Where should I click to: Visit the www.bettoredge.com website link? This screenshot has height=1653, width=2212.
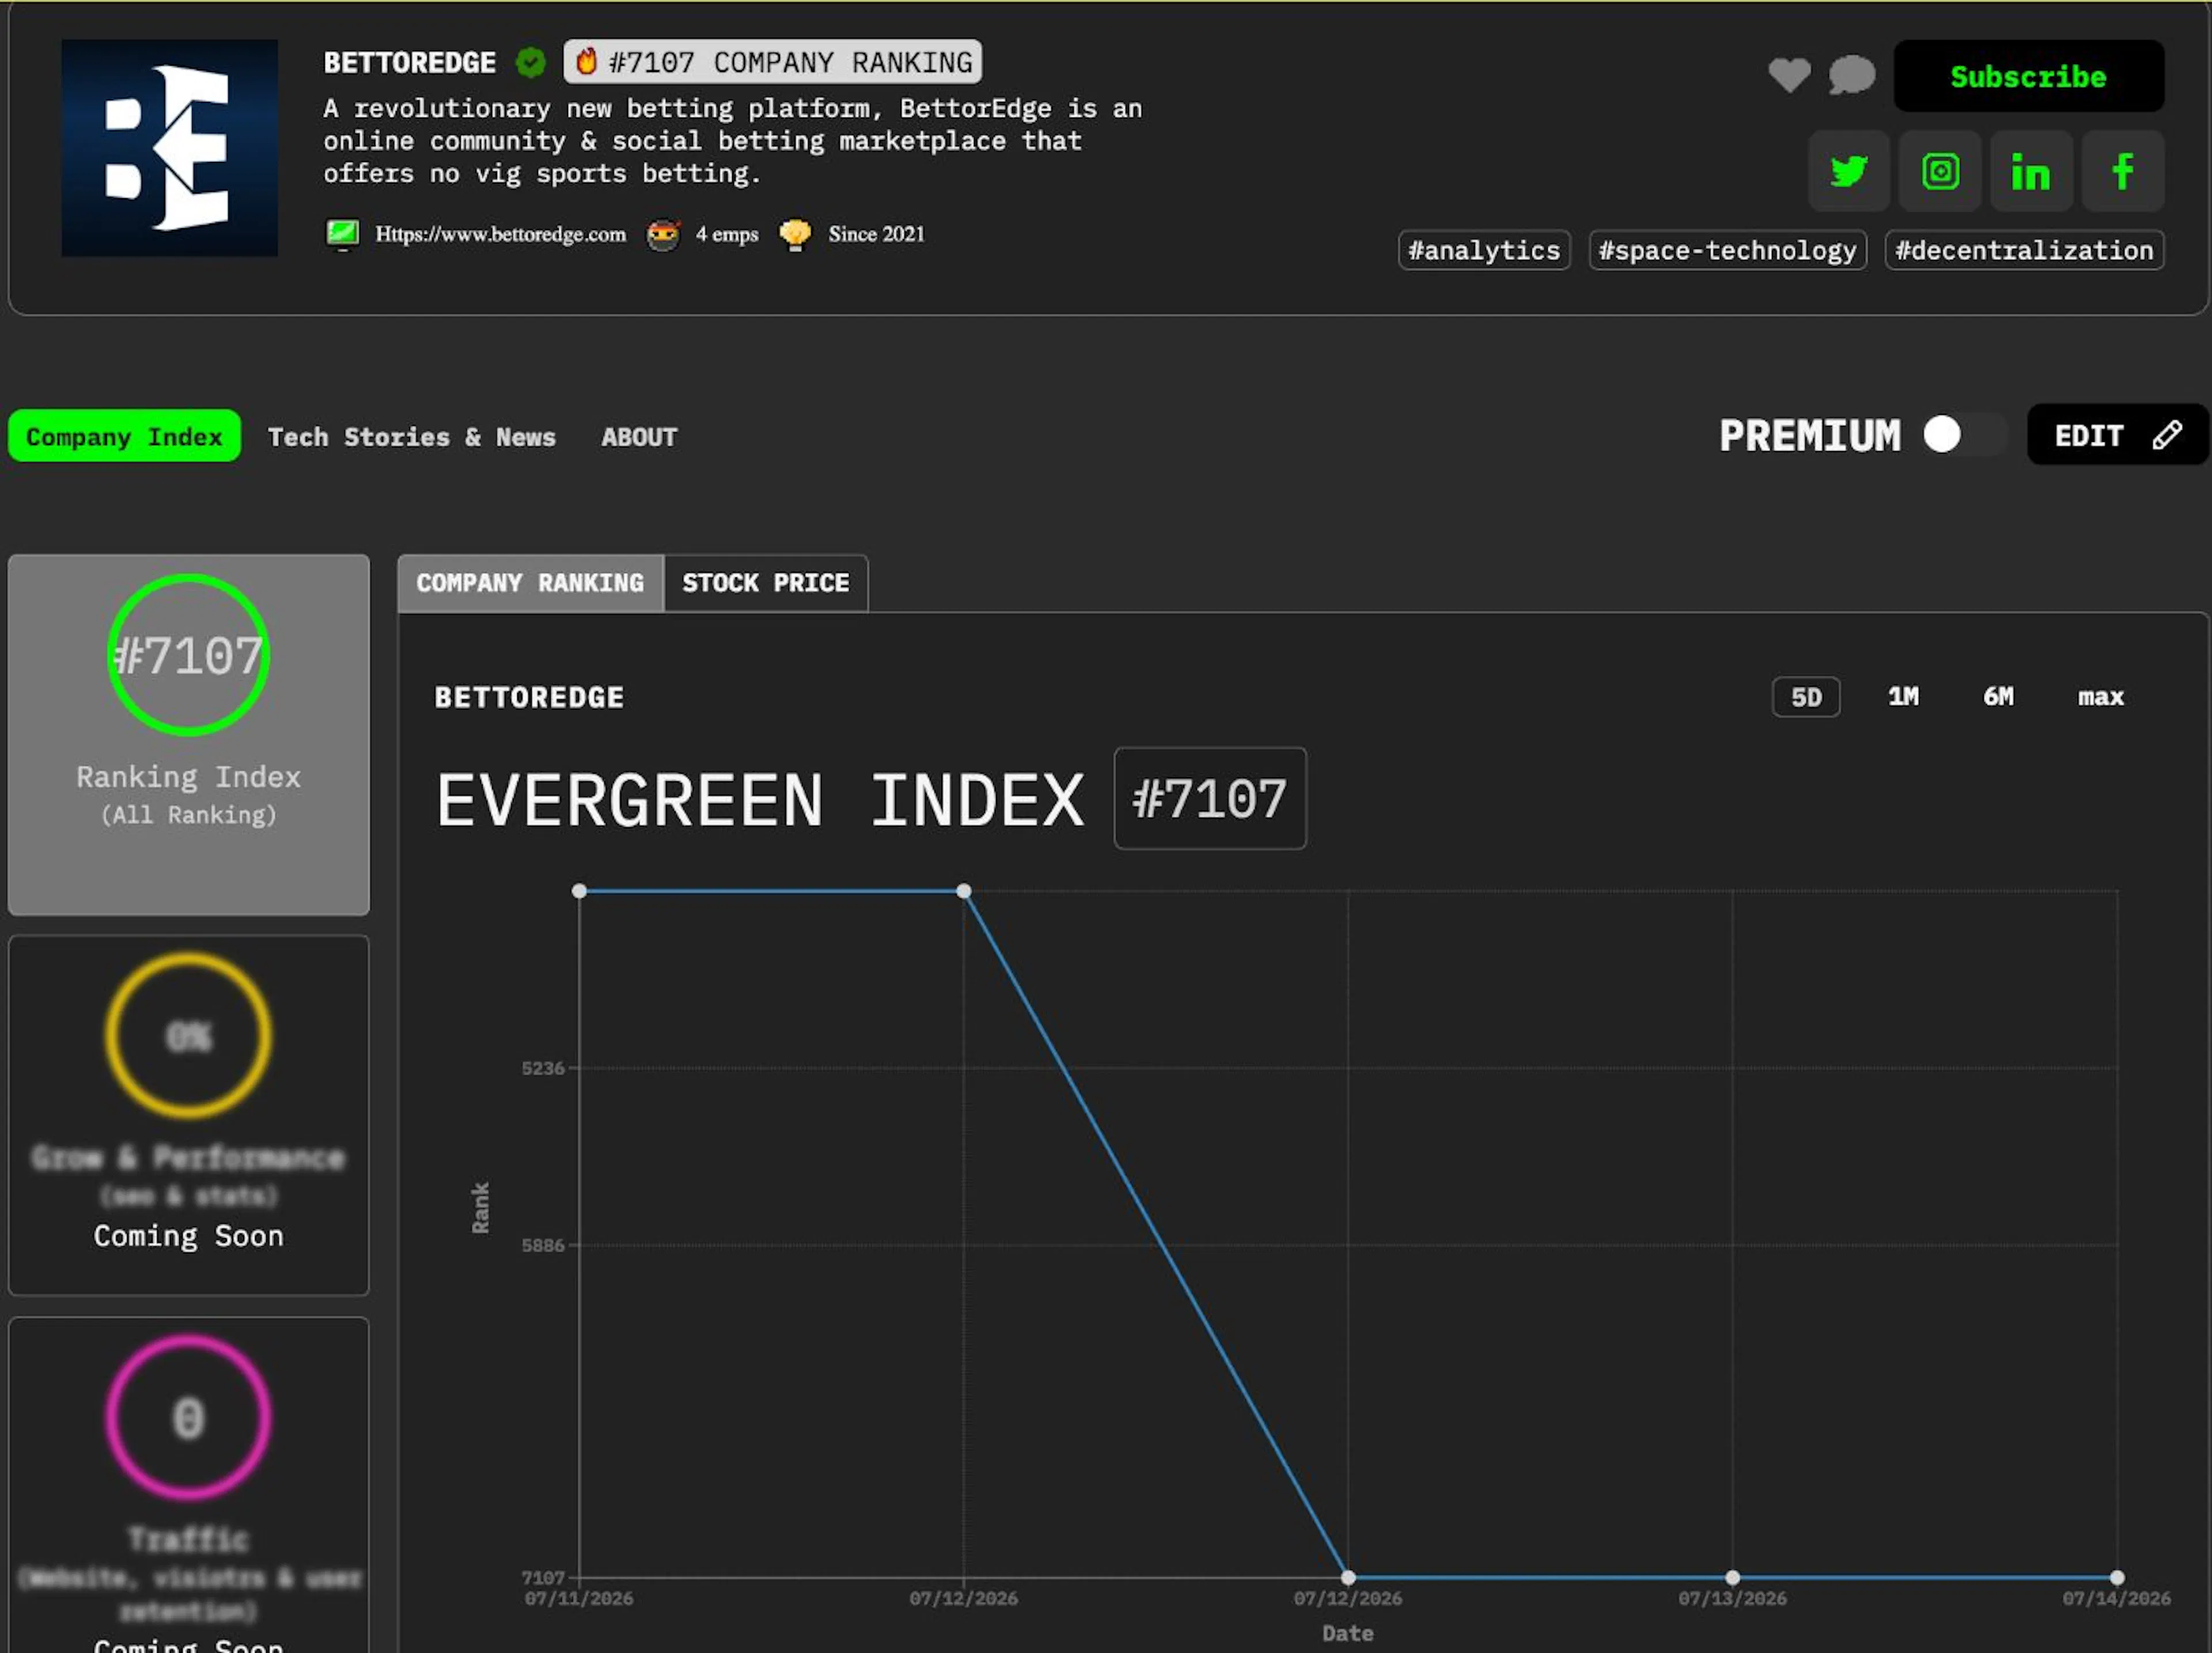coord(500,234)
